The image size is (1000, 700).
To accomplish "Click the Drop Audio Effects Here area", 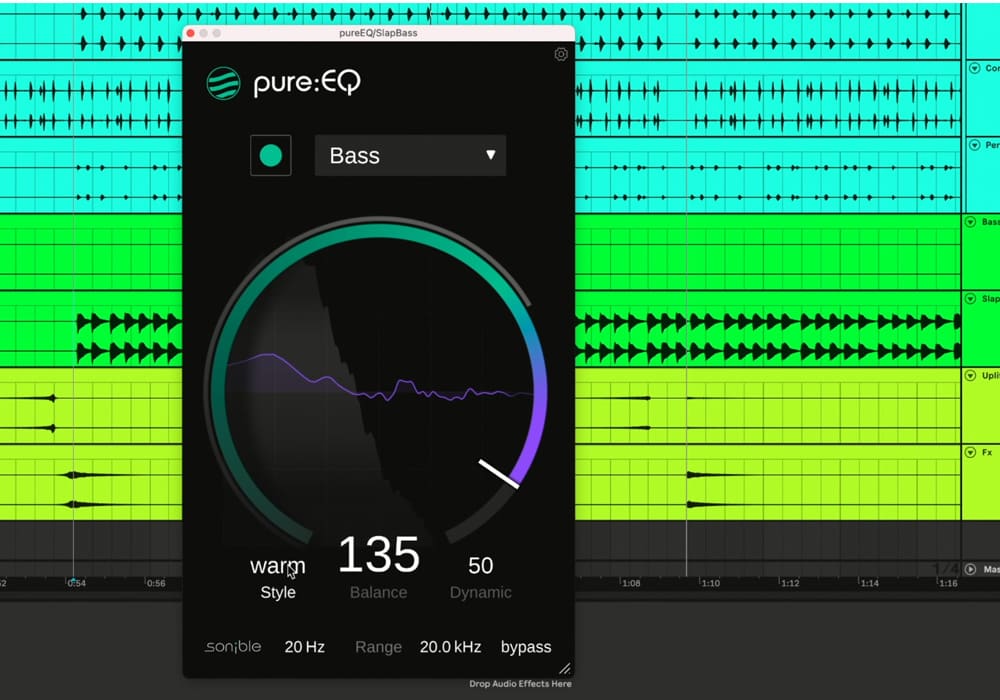I will [x=520, y=684].
